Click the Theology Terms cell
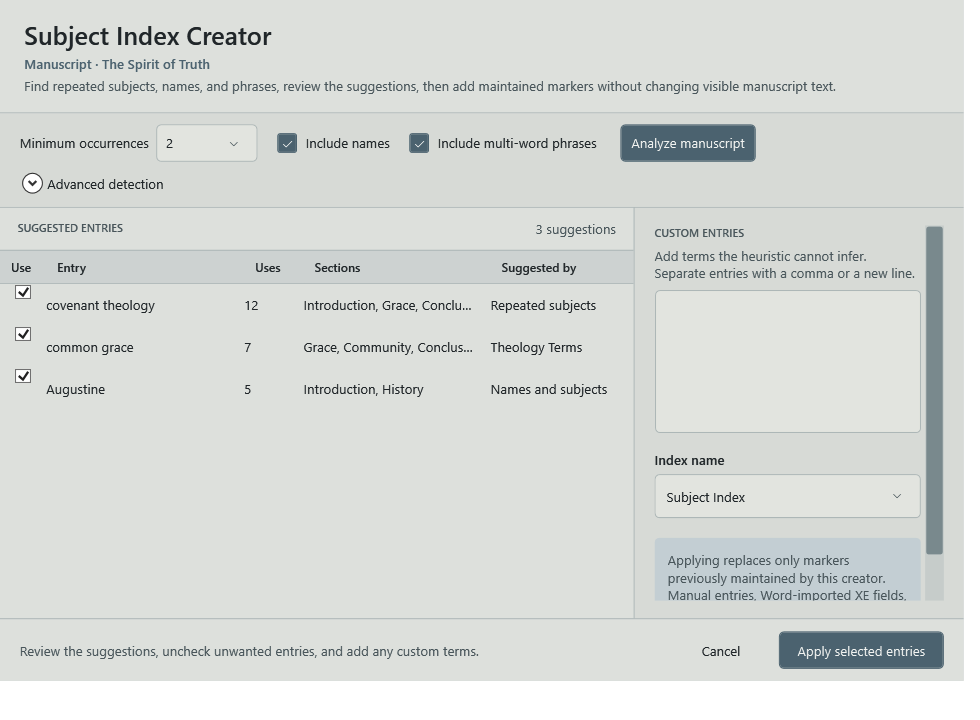The height and width of the screenshot is (720, 980). tap(536, 348)
